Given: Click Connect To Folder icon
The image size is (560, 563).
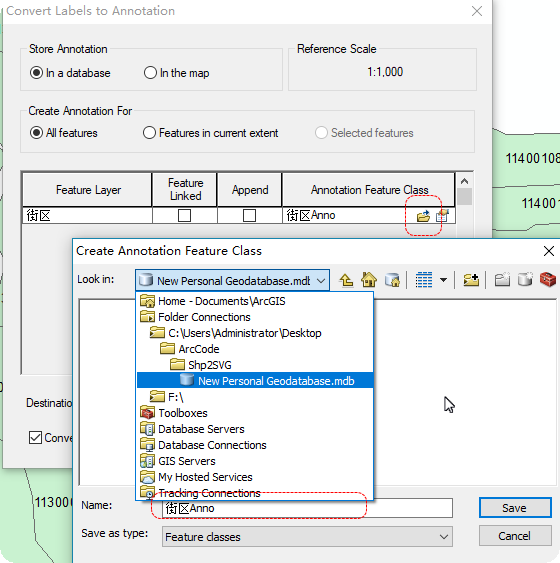Looking at the screenshot, I should point(471,280).
